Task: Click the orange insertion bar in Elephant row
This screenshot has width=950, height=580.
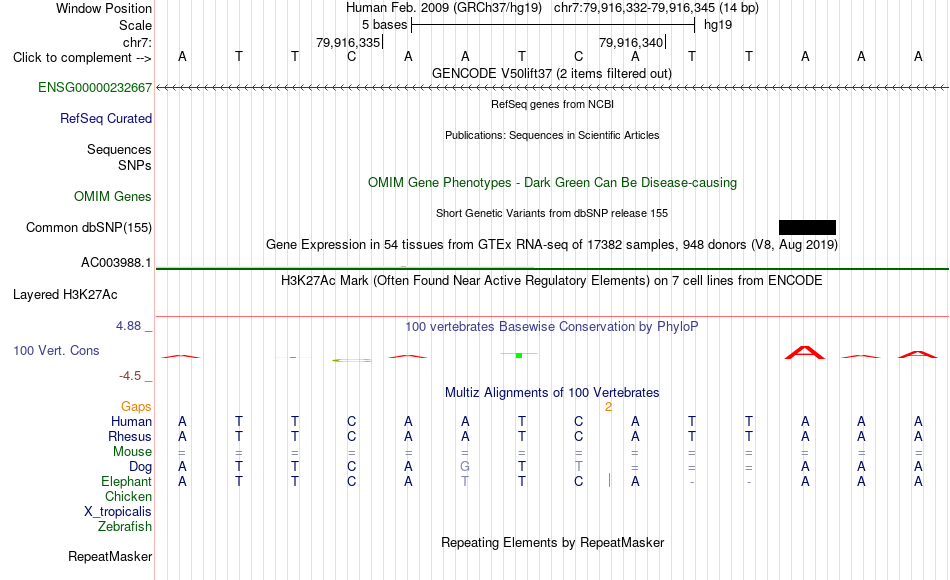Action: [x=609, y=481]
